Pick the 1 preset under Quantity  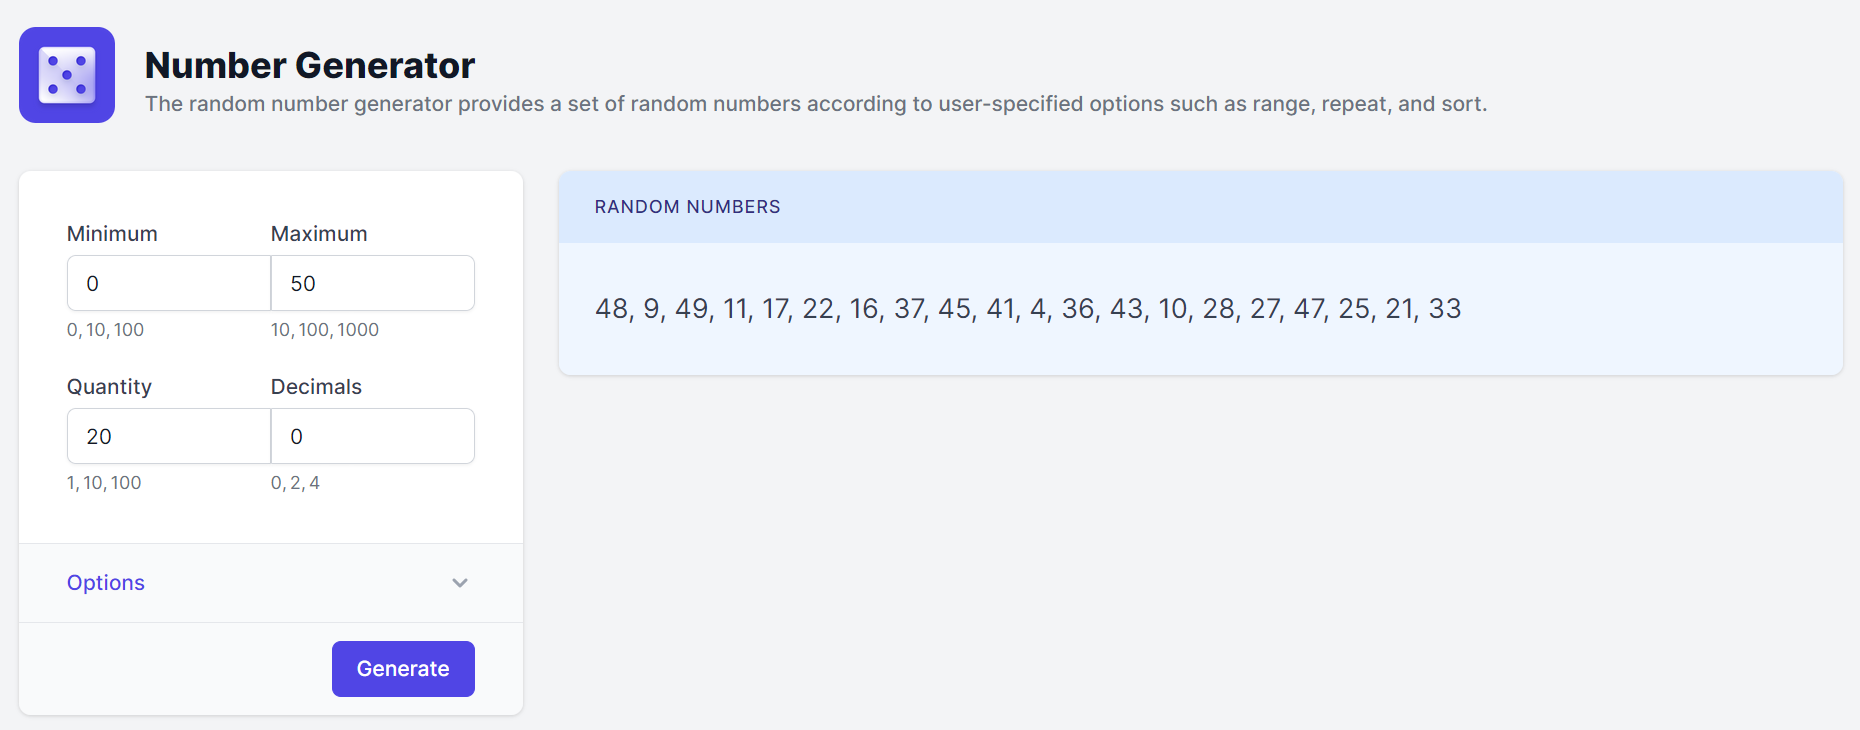(71, 483)
